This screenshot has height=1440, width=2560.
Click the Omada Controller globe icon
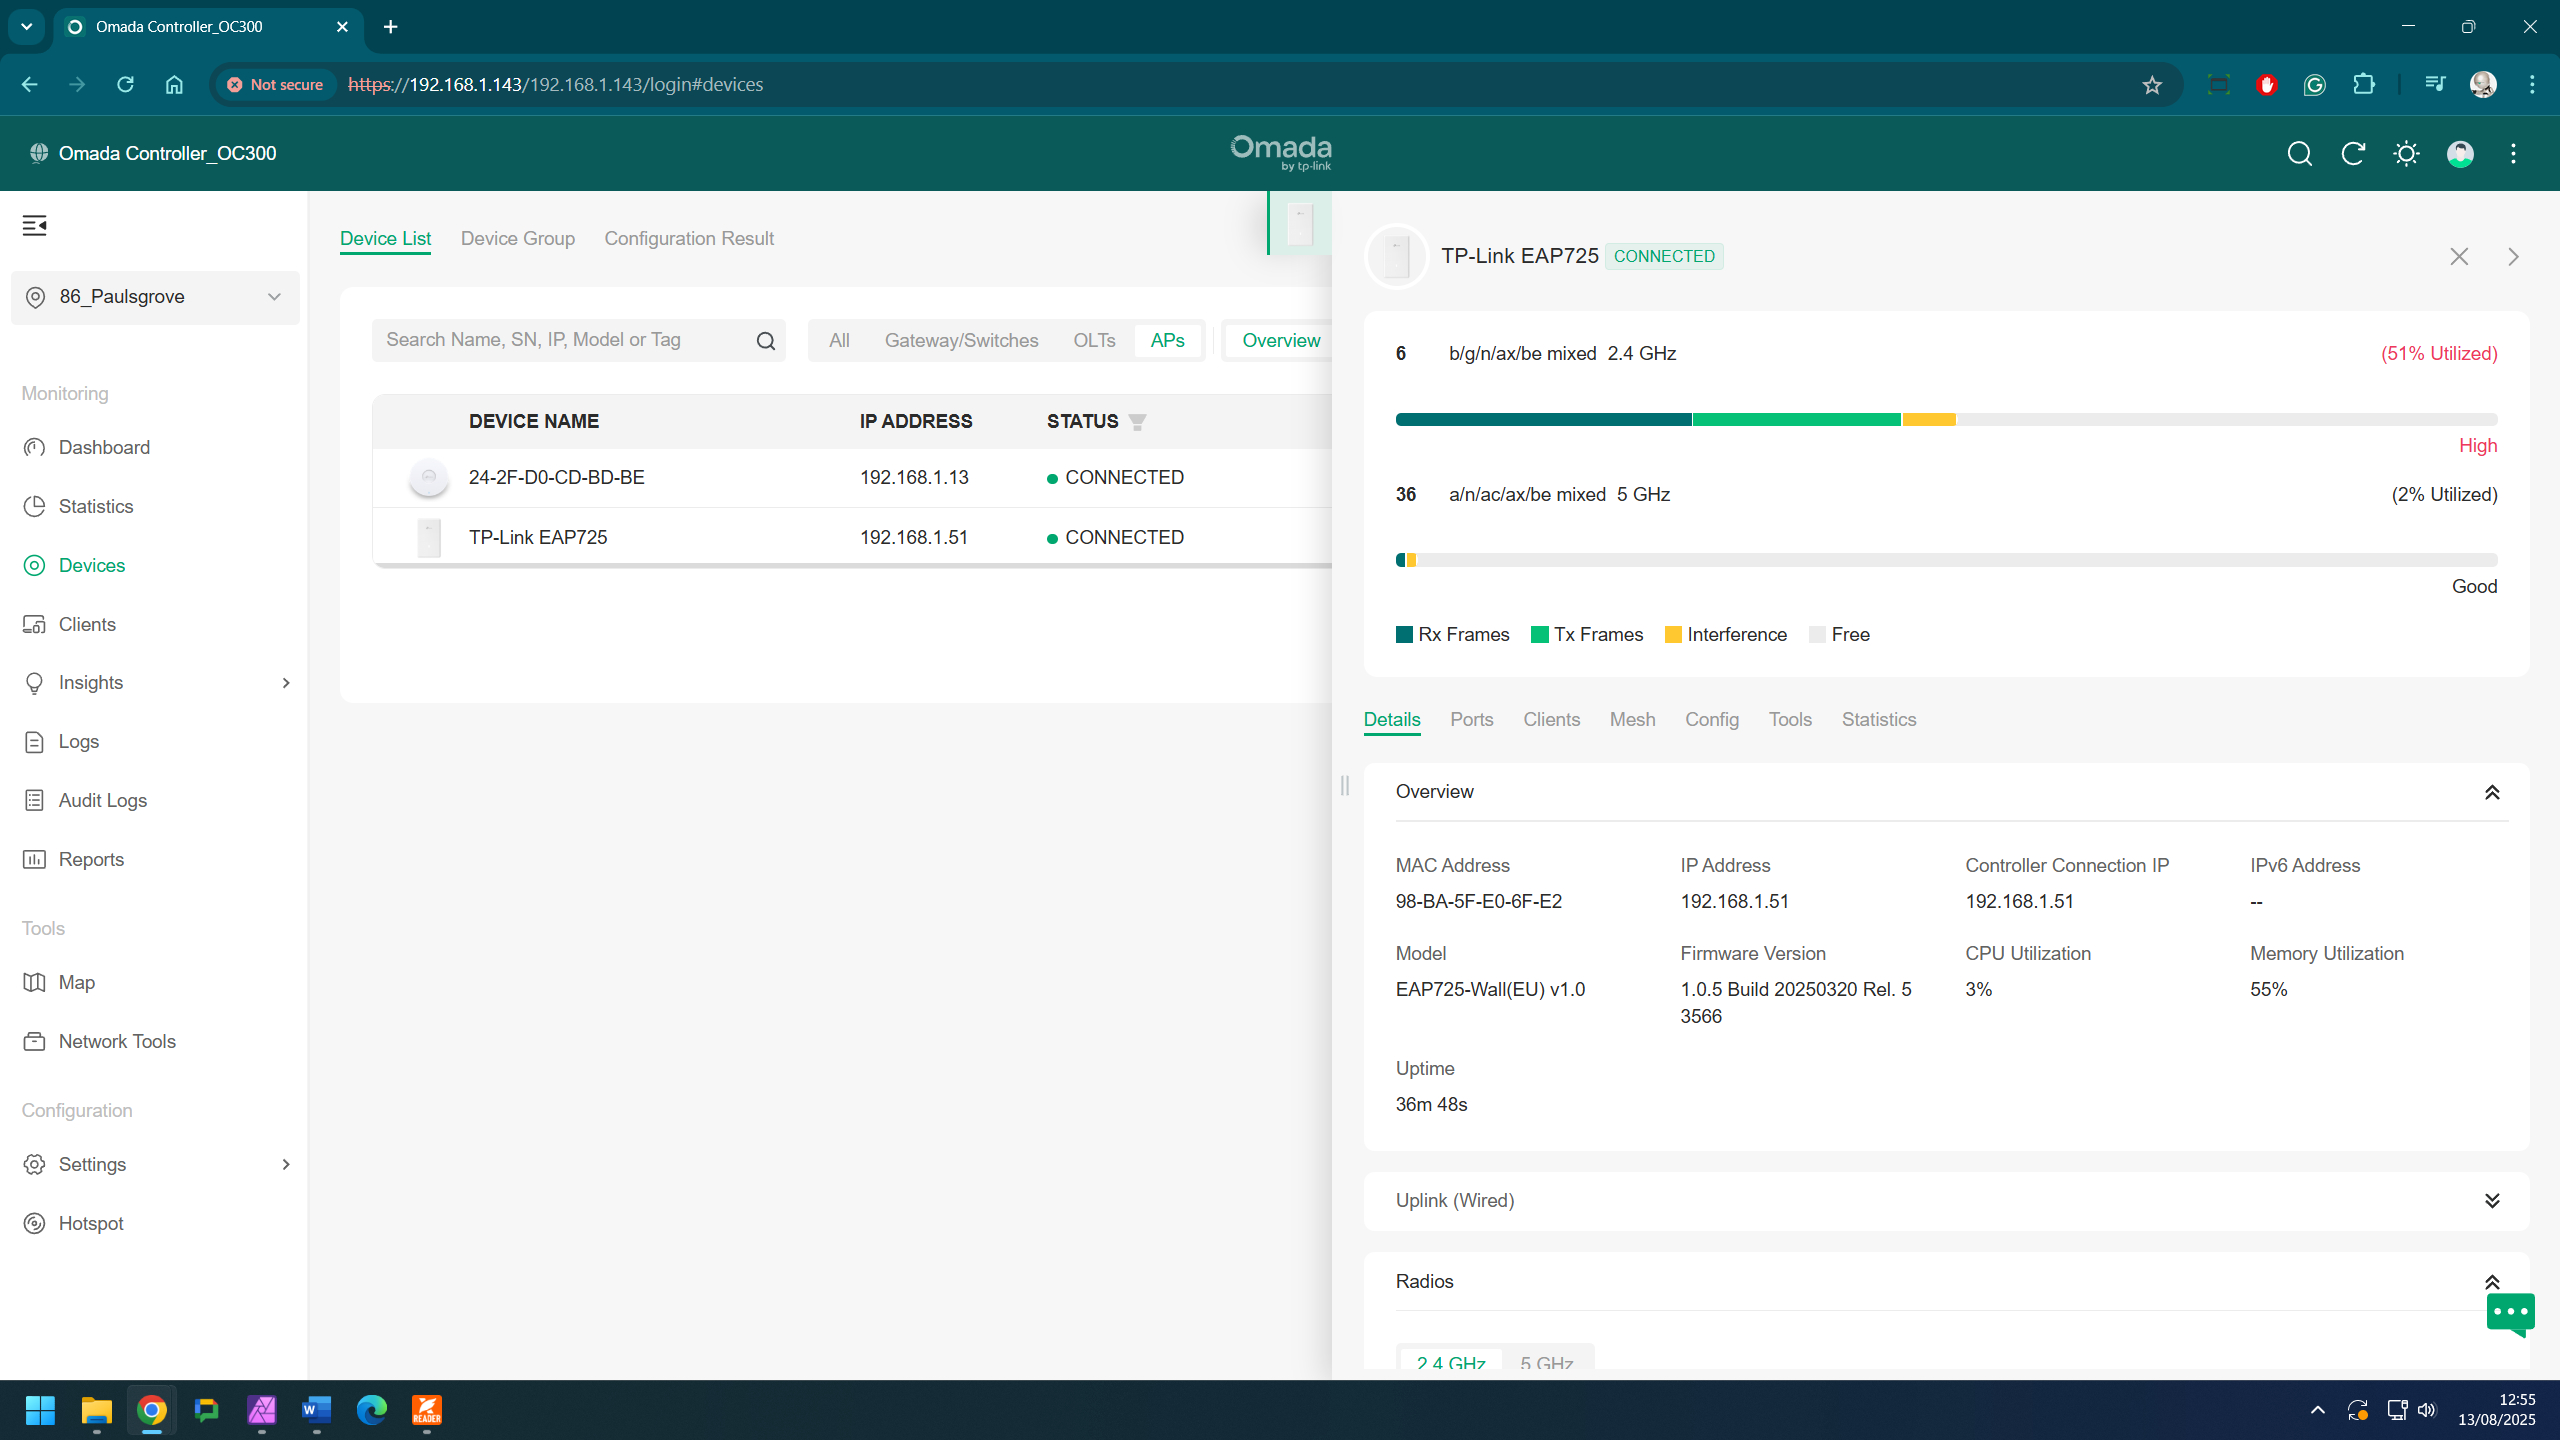[x=39, y=153]
